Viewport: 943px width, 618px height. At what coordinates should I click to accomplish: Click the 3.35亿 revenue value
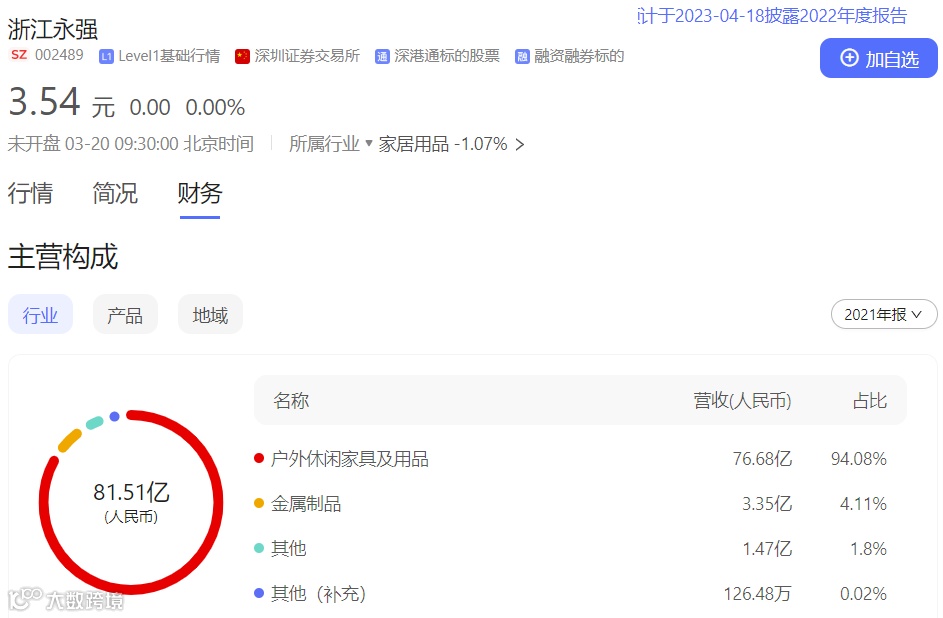click(x=767, y=503)
